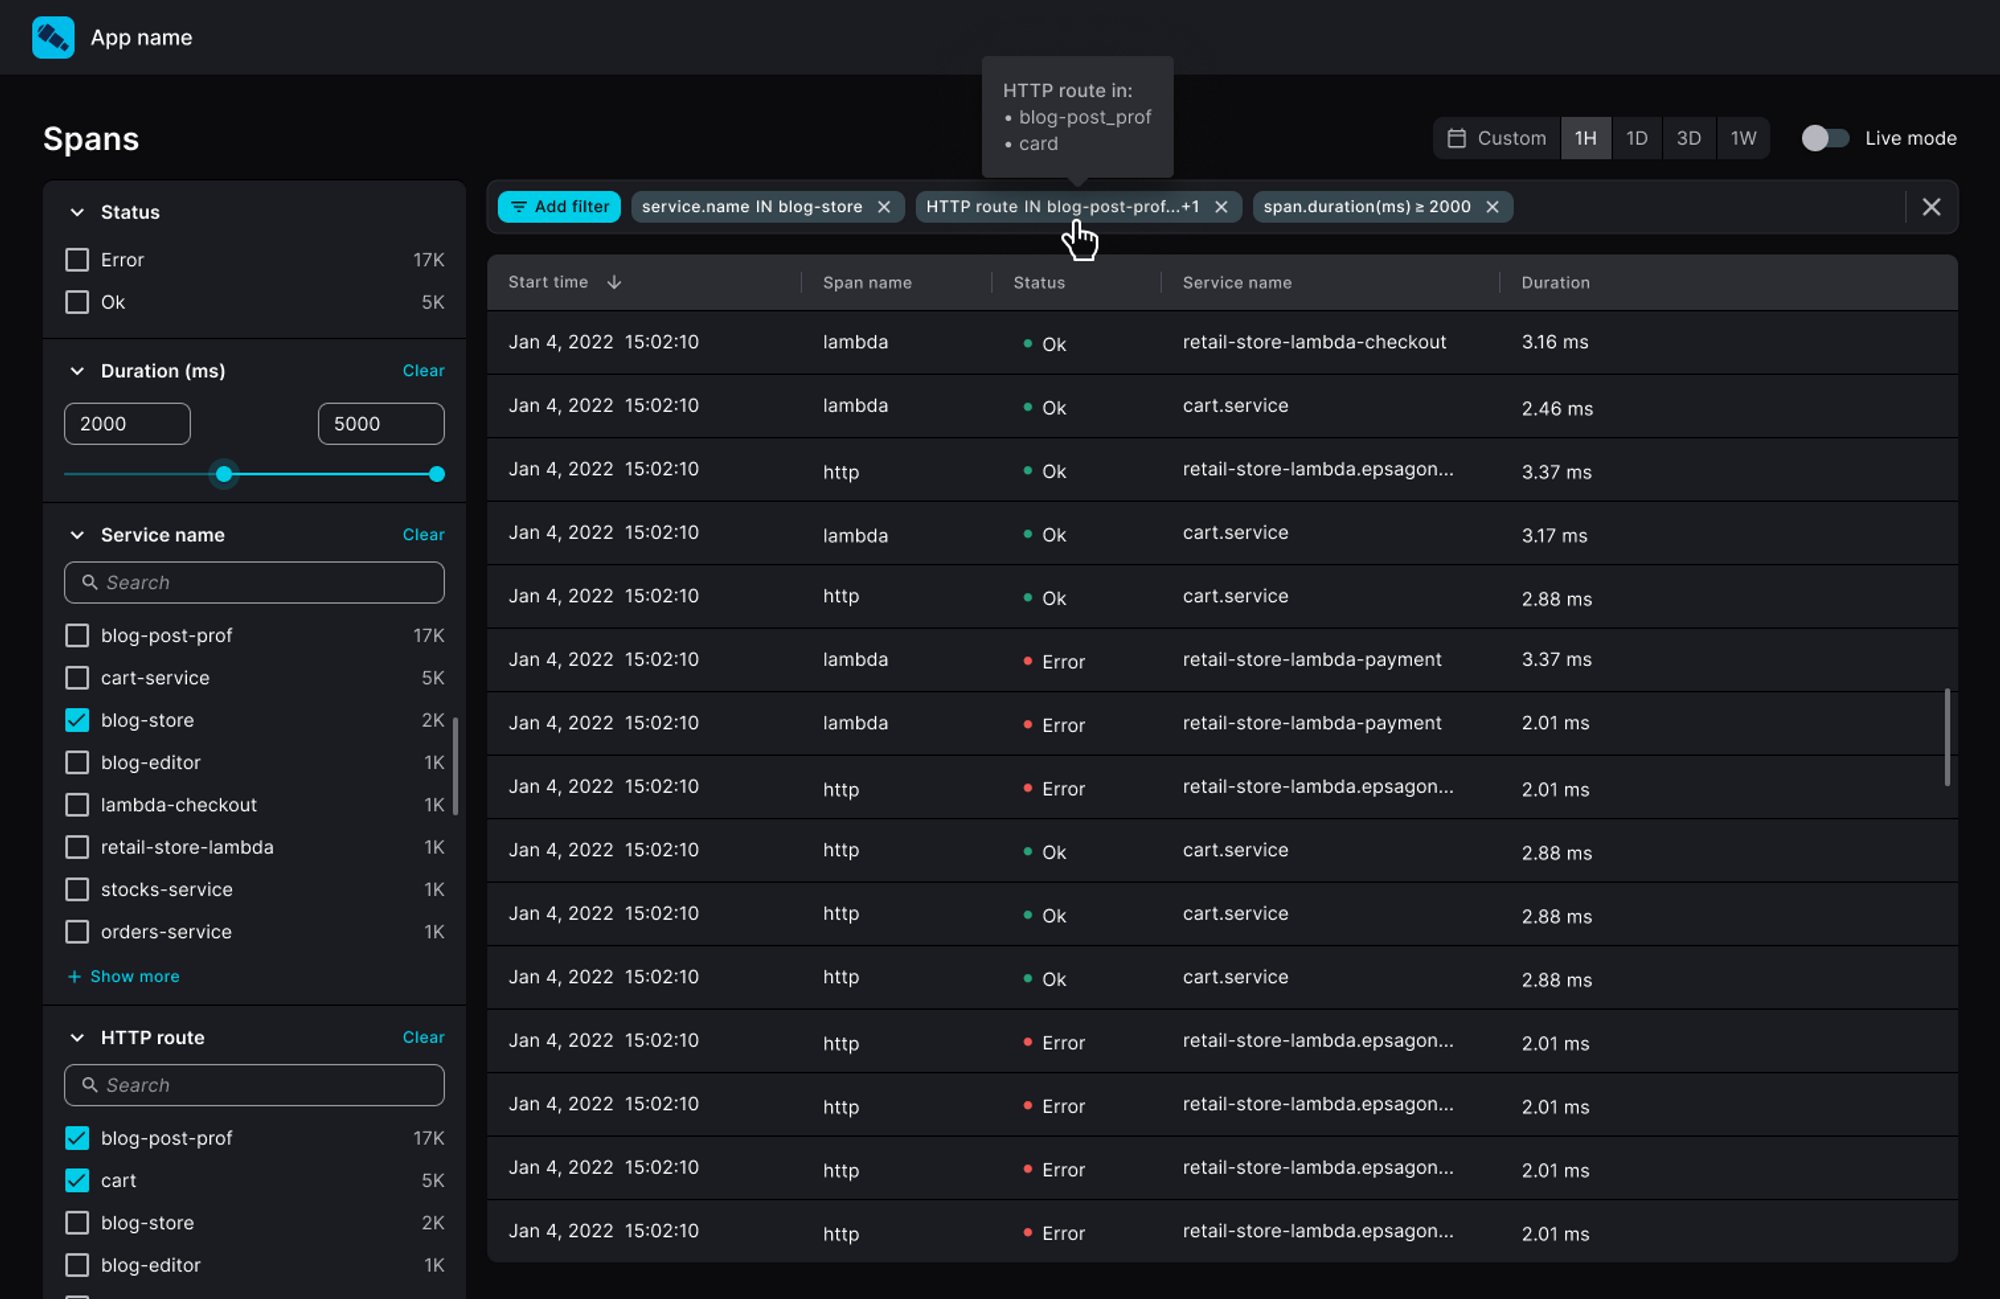Collapse the Duration (ms) section

[77, 371]
